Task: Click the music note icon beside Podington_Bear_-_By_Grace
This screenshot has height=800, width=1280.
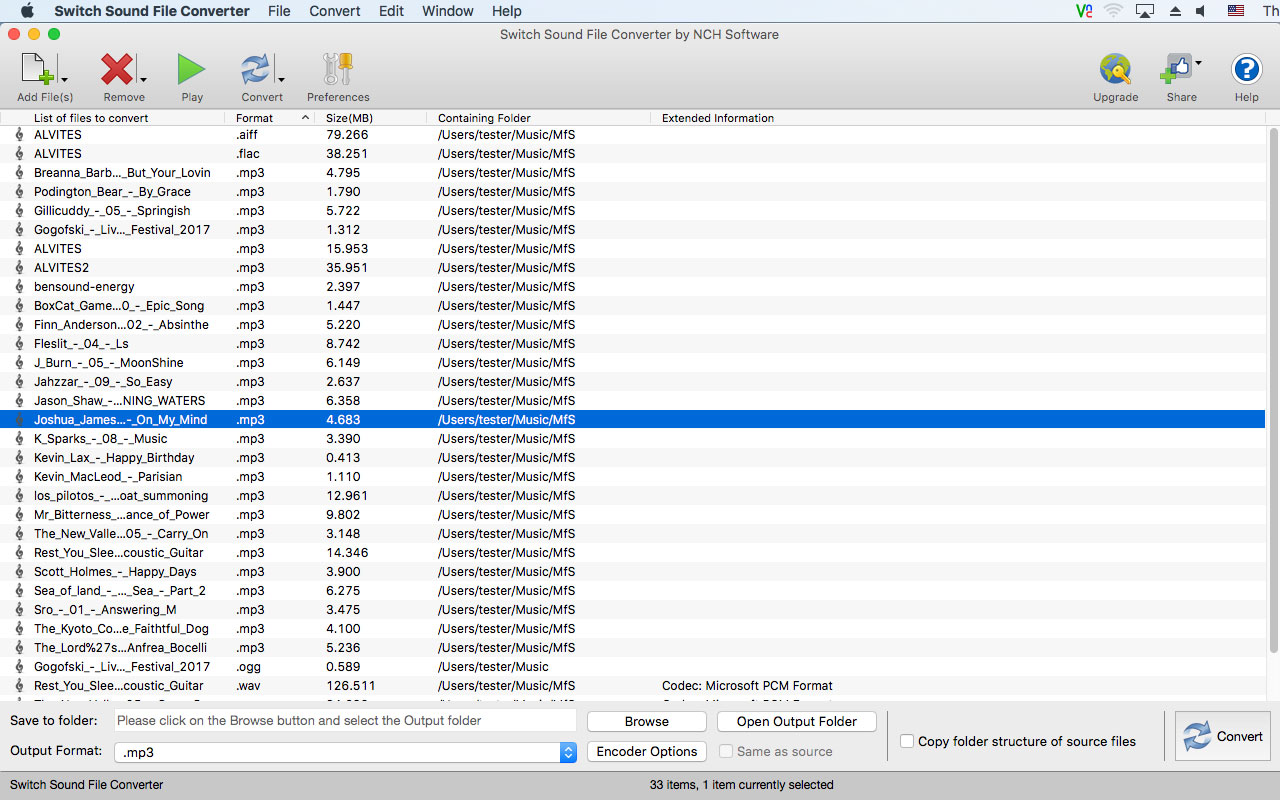Action: click(x=19, y=192)
